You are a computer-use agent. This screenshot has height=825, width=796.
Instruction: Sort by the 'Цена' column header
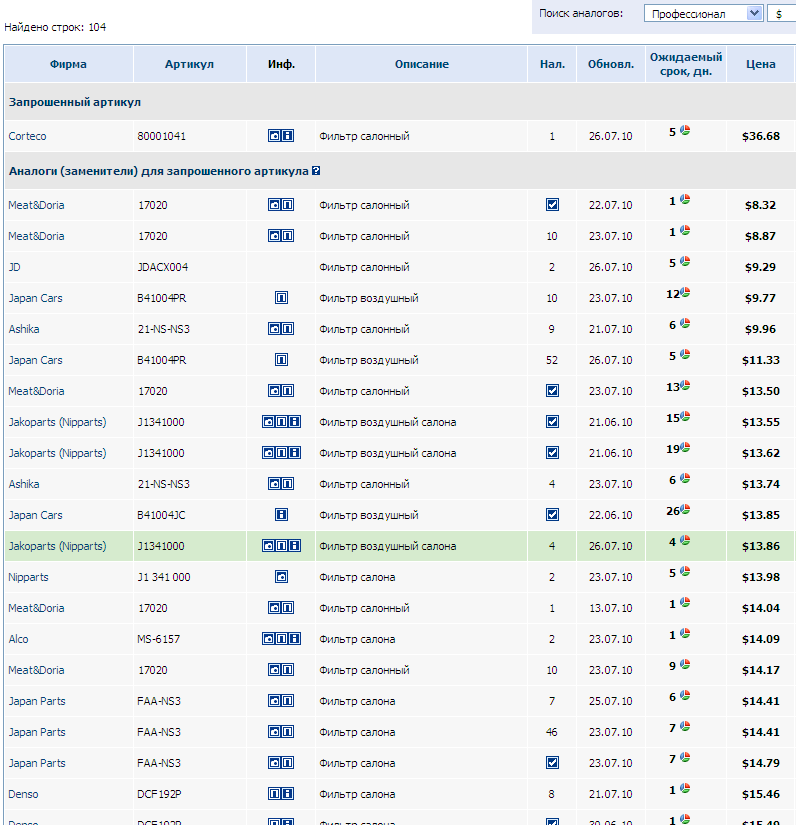[x=761, y=64]
